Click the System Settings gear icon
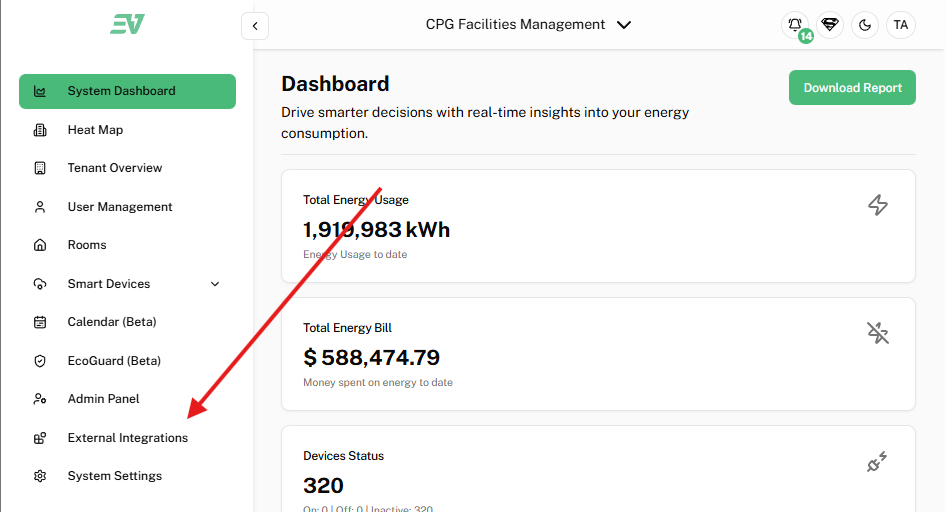946x512 pixels. coord(40,476)
